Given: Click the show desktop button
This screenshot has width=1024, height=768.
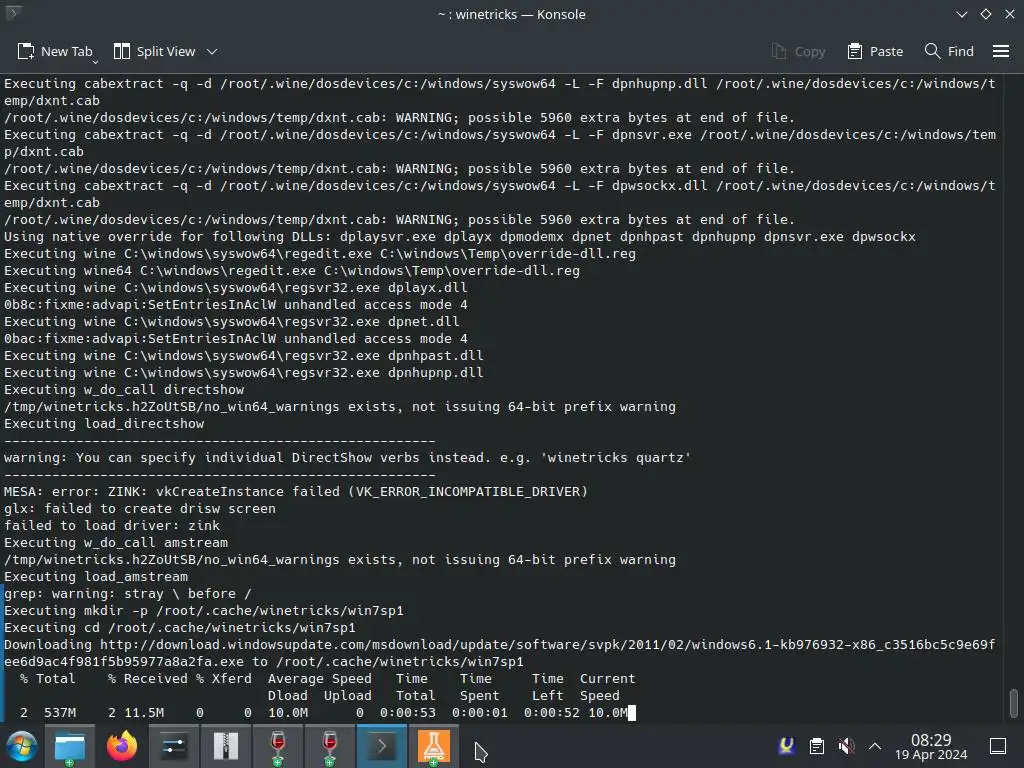Looking at the screenshot, I should coord(998,746).
